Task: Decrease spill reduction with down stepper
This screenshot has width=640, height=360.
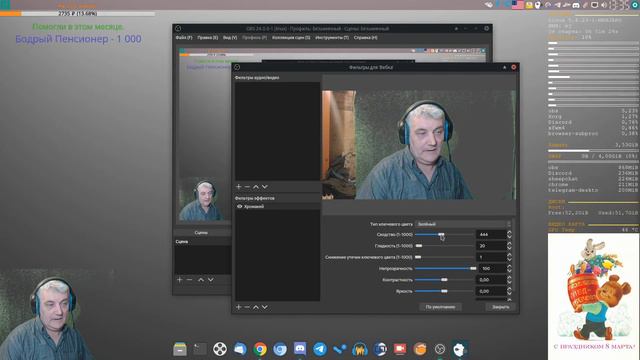Action: [x=509, y=259]
